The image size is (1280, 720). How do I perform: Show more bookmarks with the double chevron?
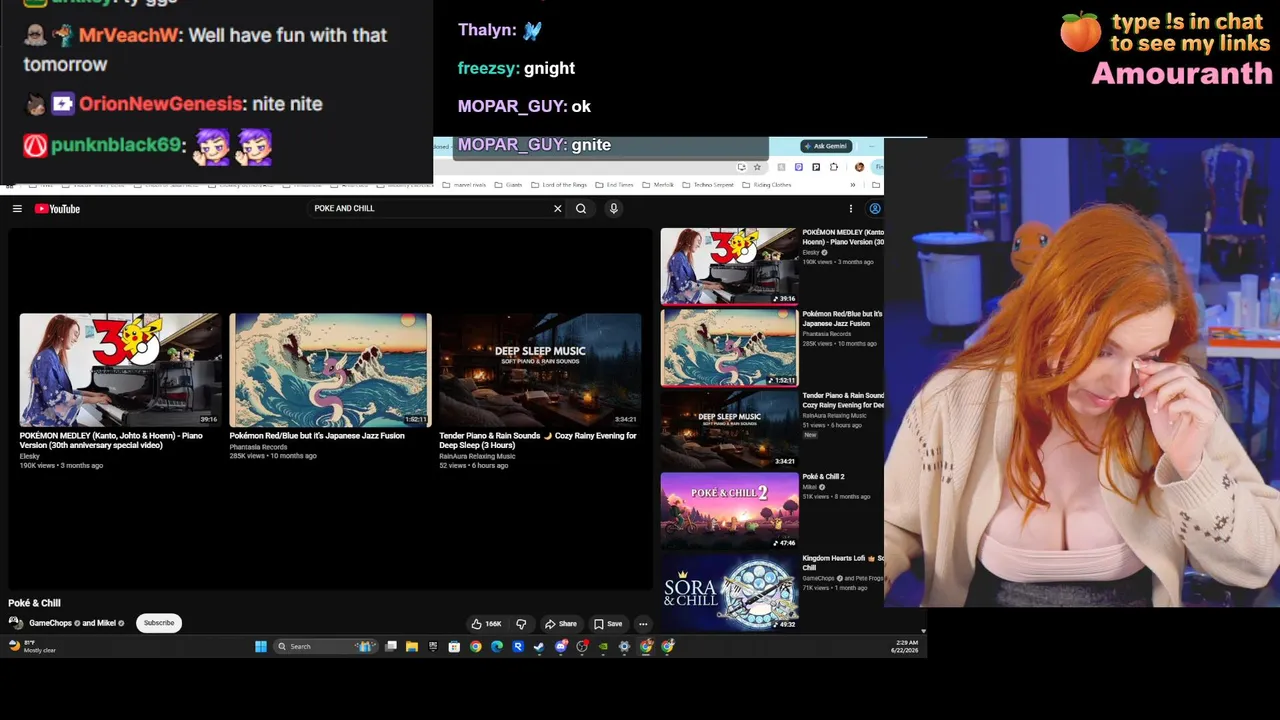853,185
